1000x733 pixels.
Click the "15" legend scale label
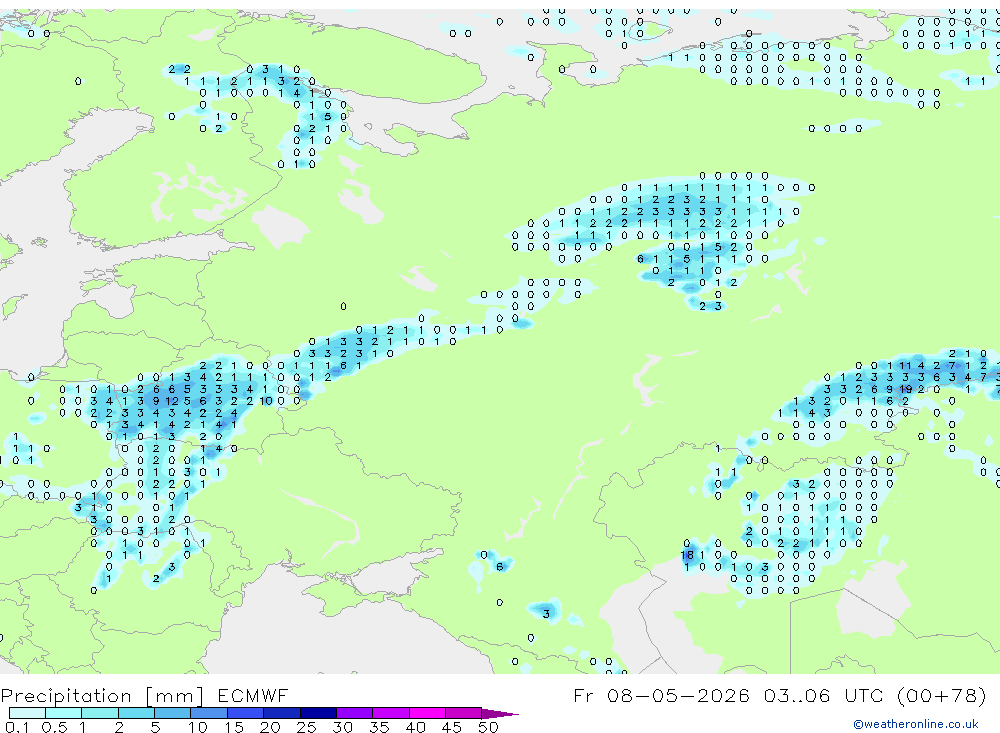233,727
